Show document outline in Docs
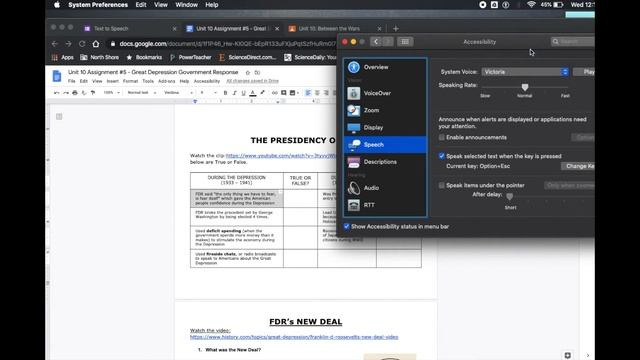 click(x=59, y=117)
